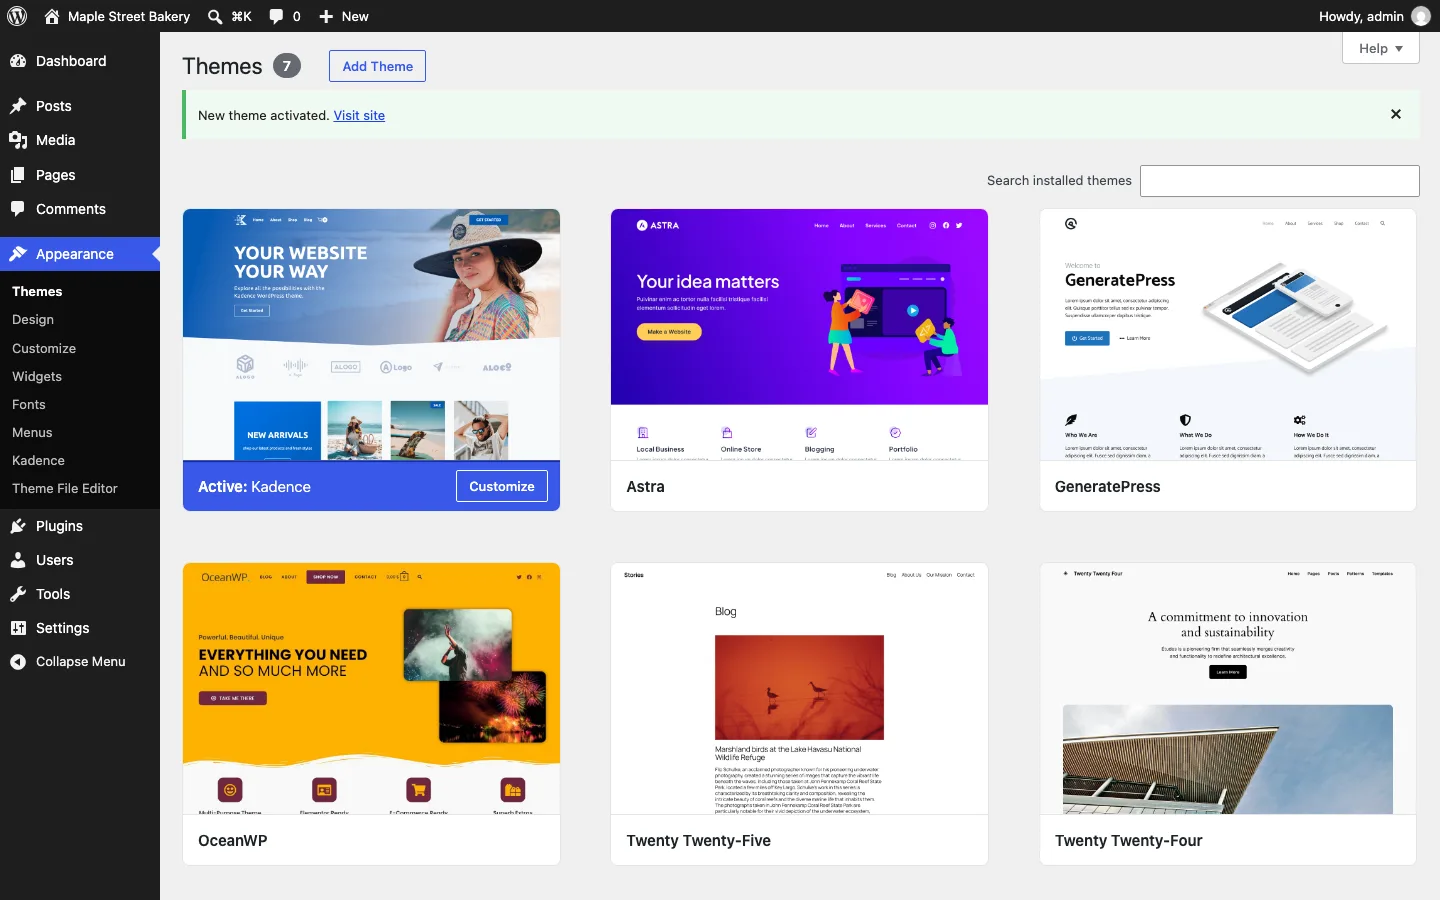Click the WordPress logo icon
Image resolution: width=1440 pixels, height=900 pixels.
click(x=17, y=16)
